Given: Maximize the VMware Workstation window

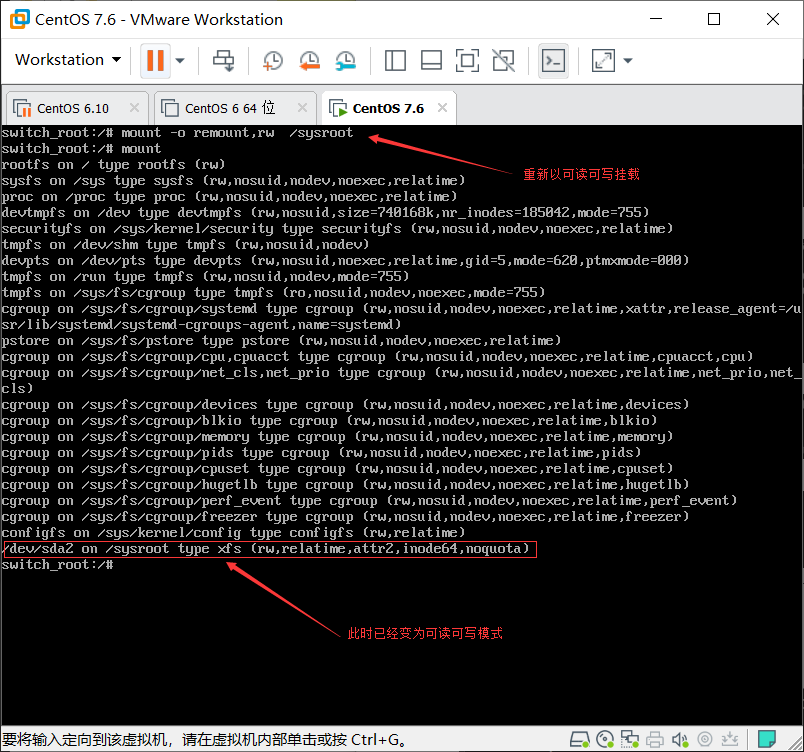Looking at the screenshot, I should coord(714,19).
